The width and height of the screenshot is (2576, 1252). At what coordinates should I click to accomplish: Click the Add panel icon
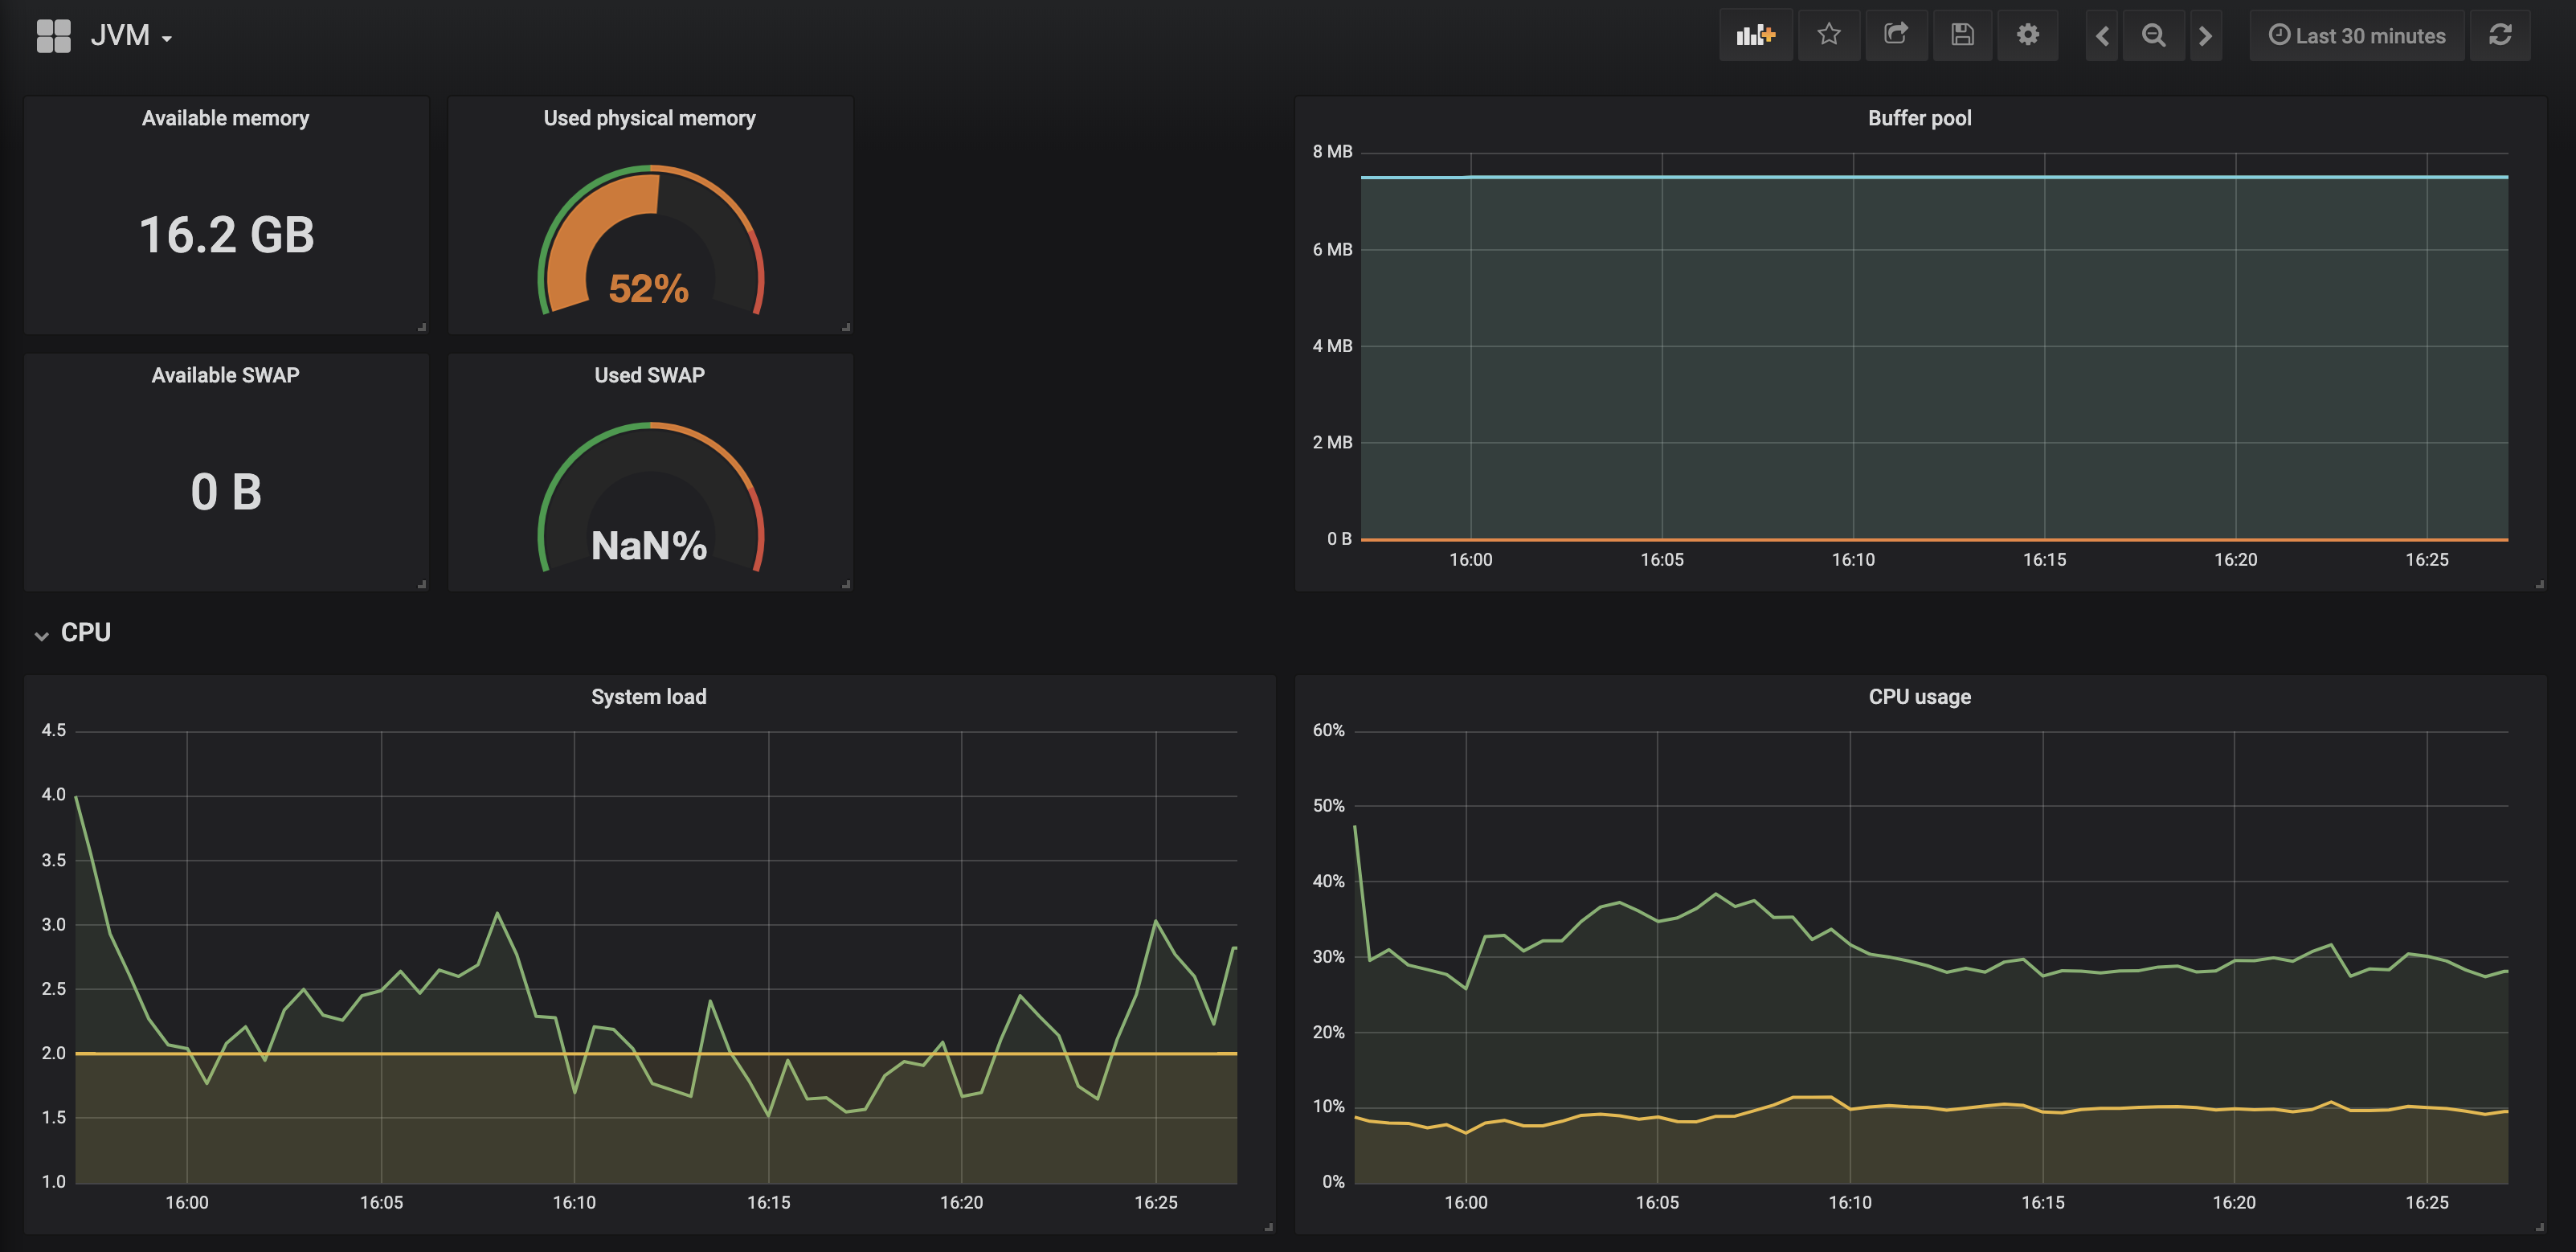coord(1755,36)
